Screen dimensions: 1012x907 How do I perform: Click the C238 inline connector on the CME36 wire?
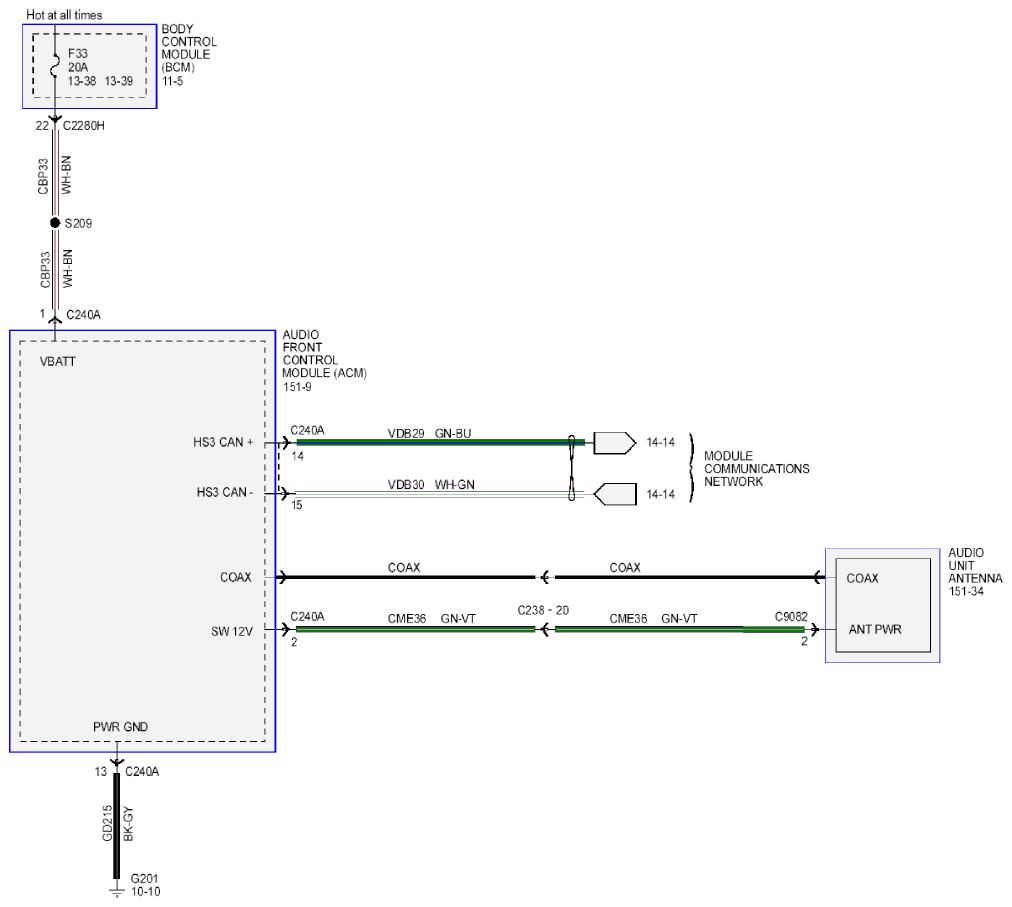point(545,629)
